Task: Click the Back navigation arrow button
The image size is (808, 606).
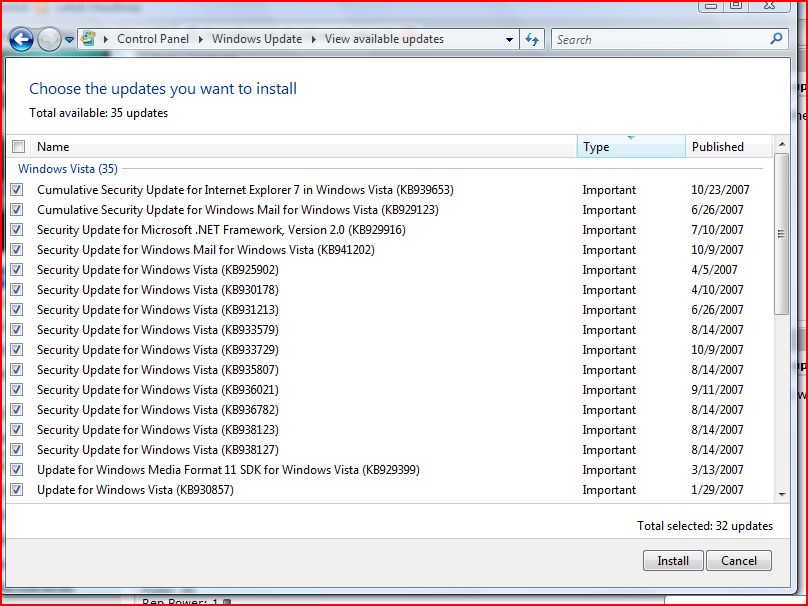Action: [21, 39]
